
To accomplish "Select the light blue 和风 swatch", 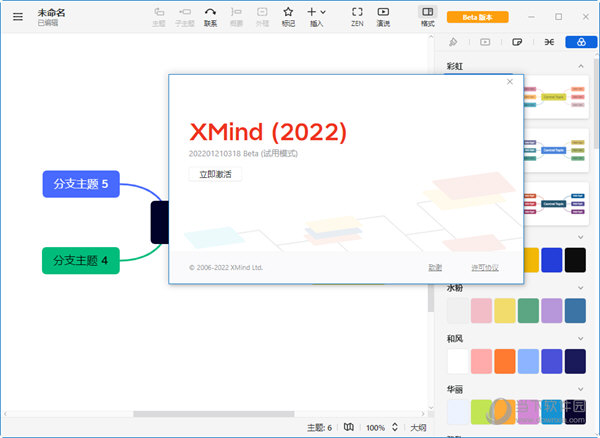I will (x=528, y=361).
